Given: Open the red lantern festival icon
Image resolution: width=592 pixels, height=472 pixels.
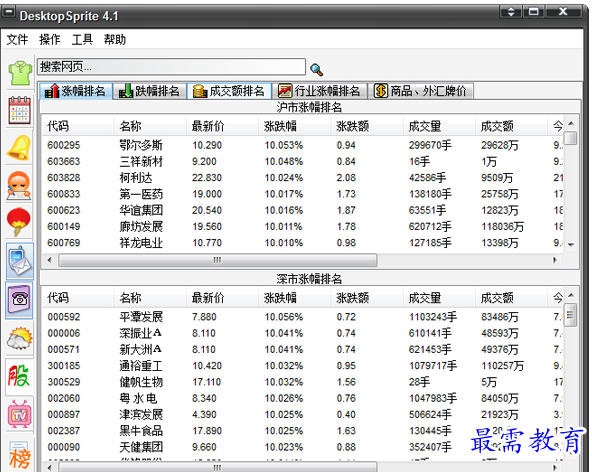Looking at the screenshot, I should (x=18, y=222).
